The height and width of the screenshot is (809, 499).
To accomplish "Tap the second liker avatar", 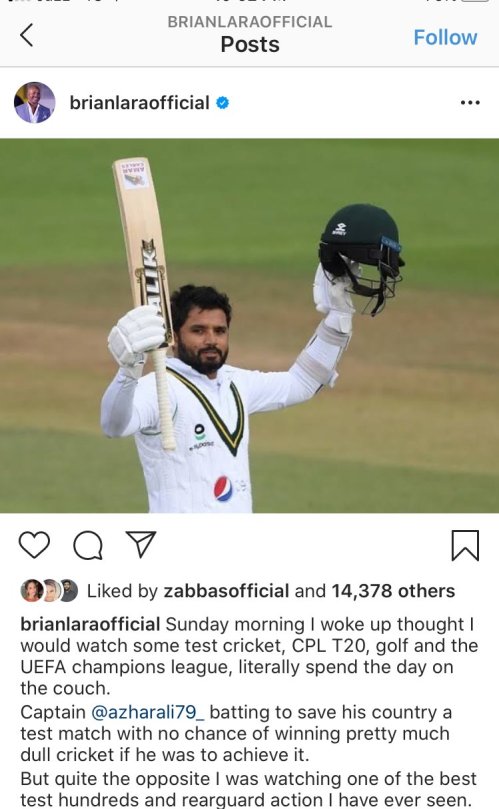I will pyautogui.click(x=51, y=591).
